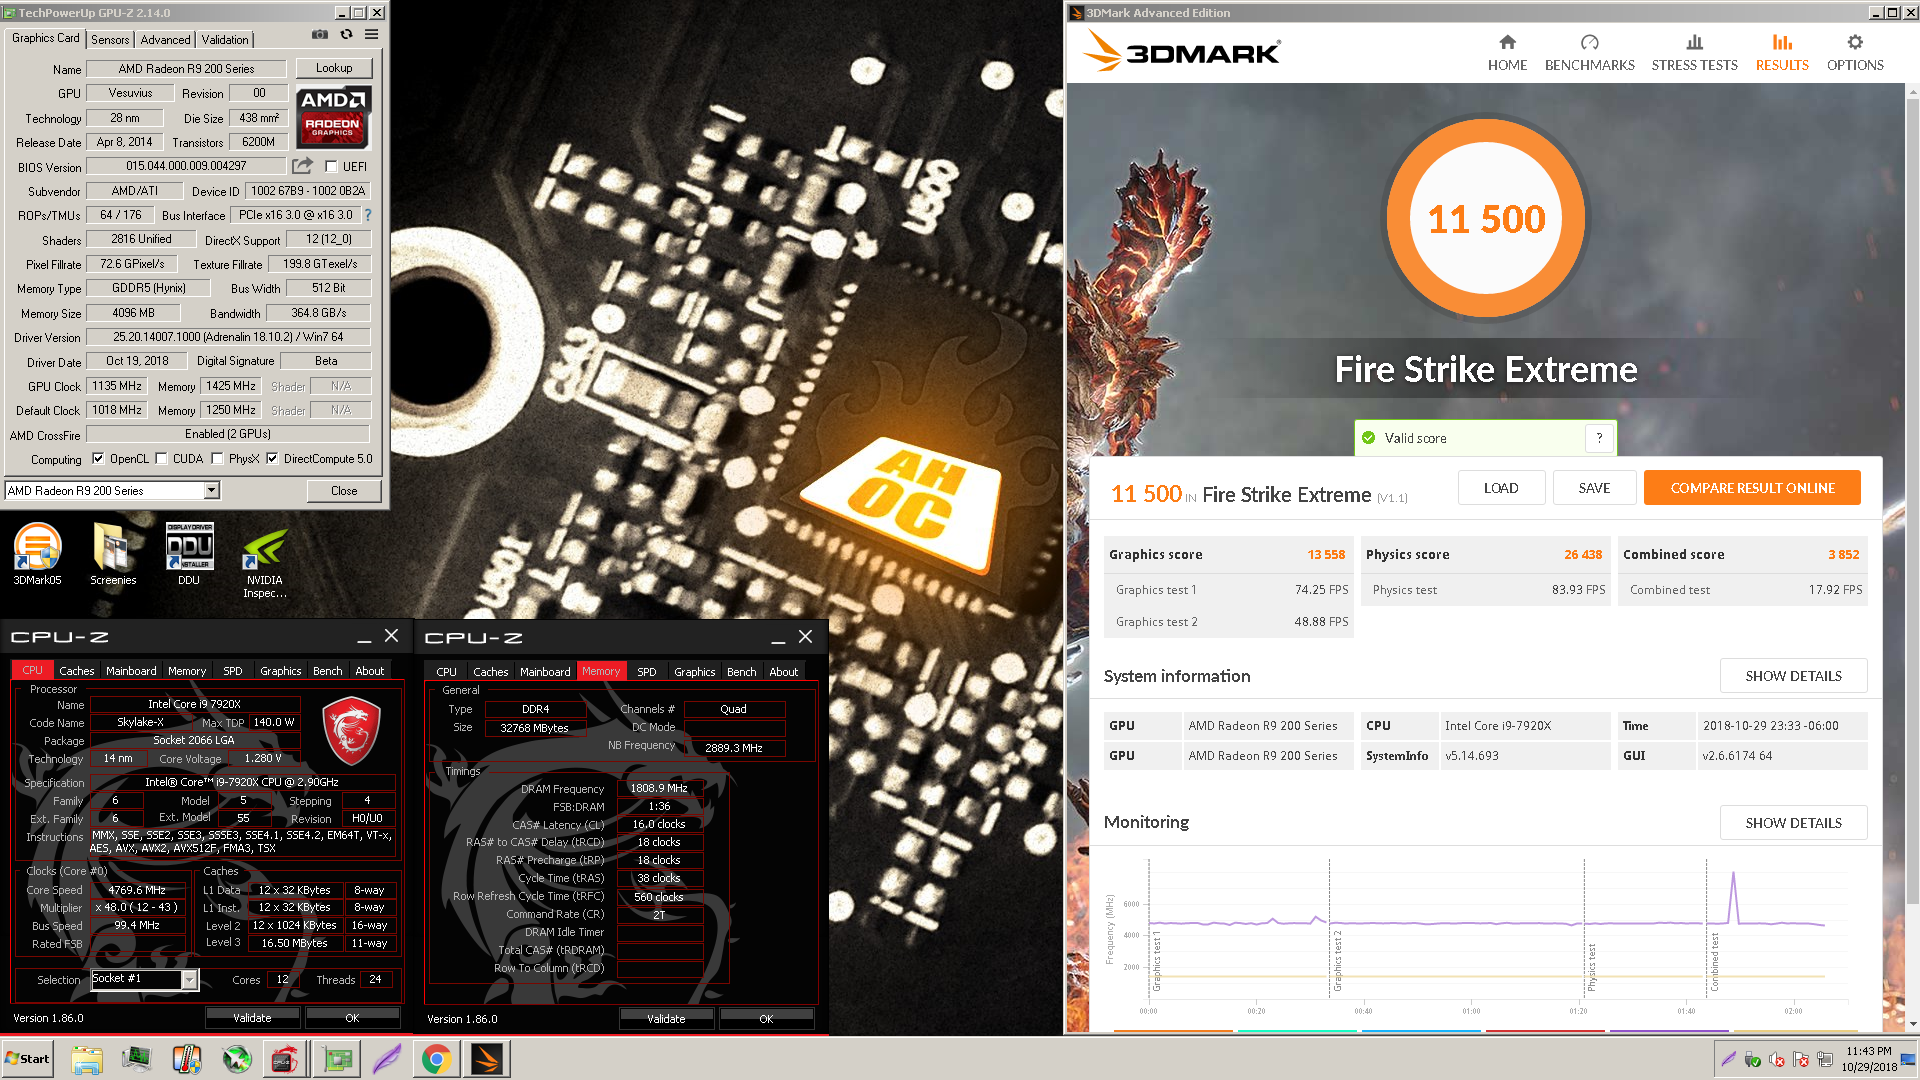Open 3DMark Benchmarks section
Screen dimensions: 1920x1080
1589,53
